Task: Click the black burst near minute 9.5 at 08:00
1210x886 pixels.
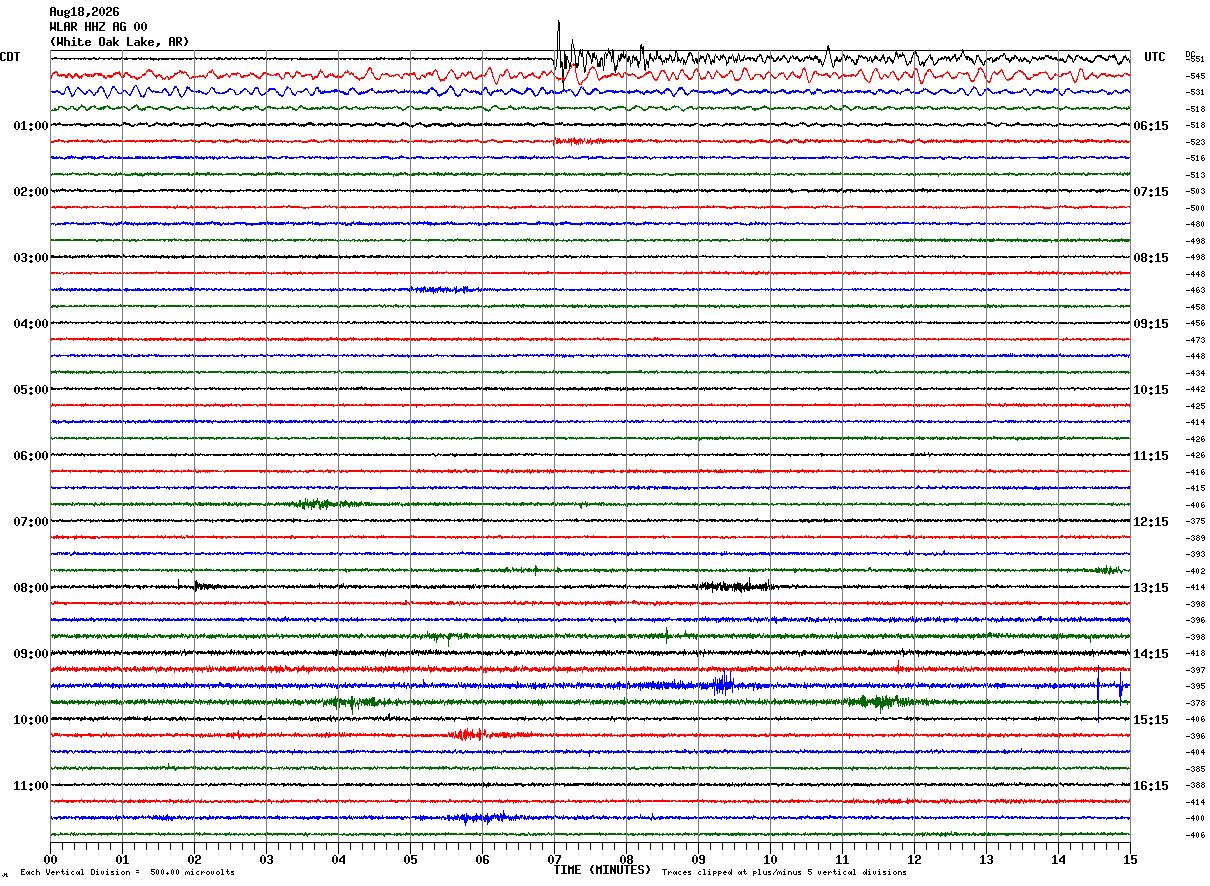Action: tap(737, 586)
